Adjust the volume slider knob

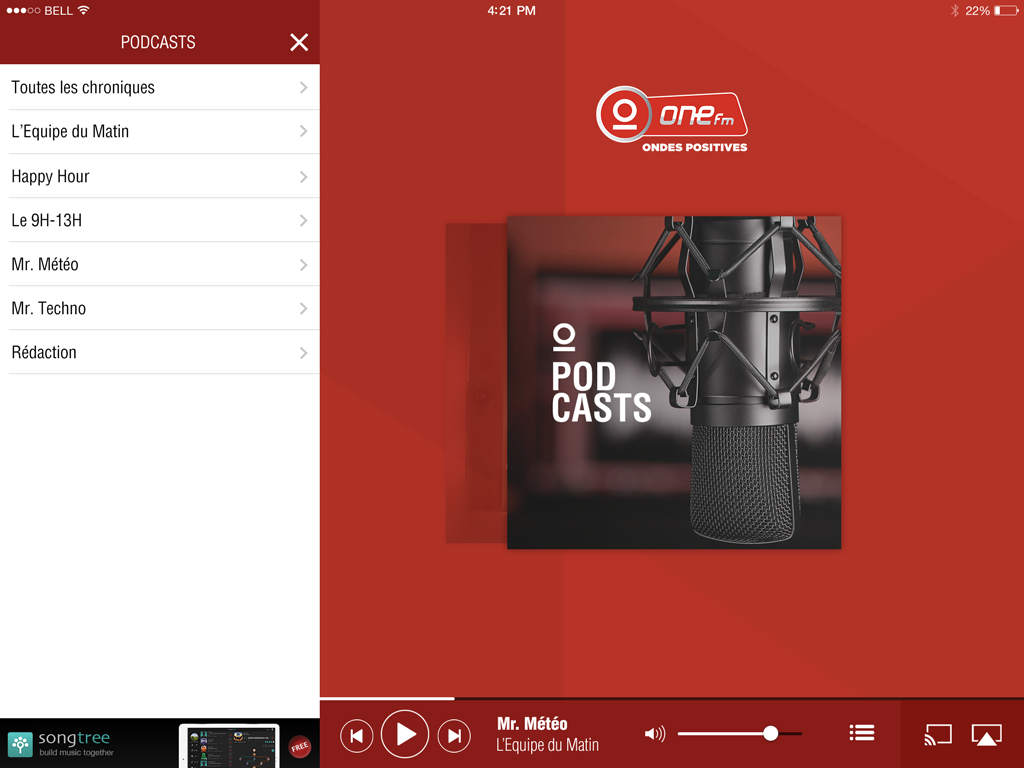pyautogui.click(x=771, y=733)
